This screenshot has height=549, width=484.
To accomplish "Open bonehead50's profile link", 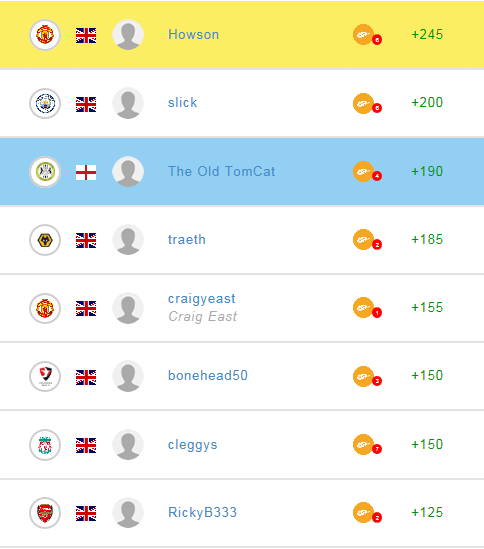I will pyautogui.click(x=208, y=375).
